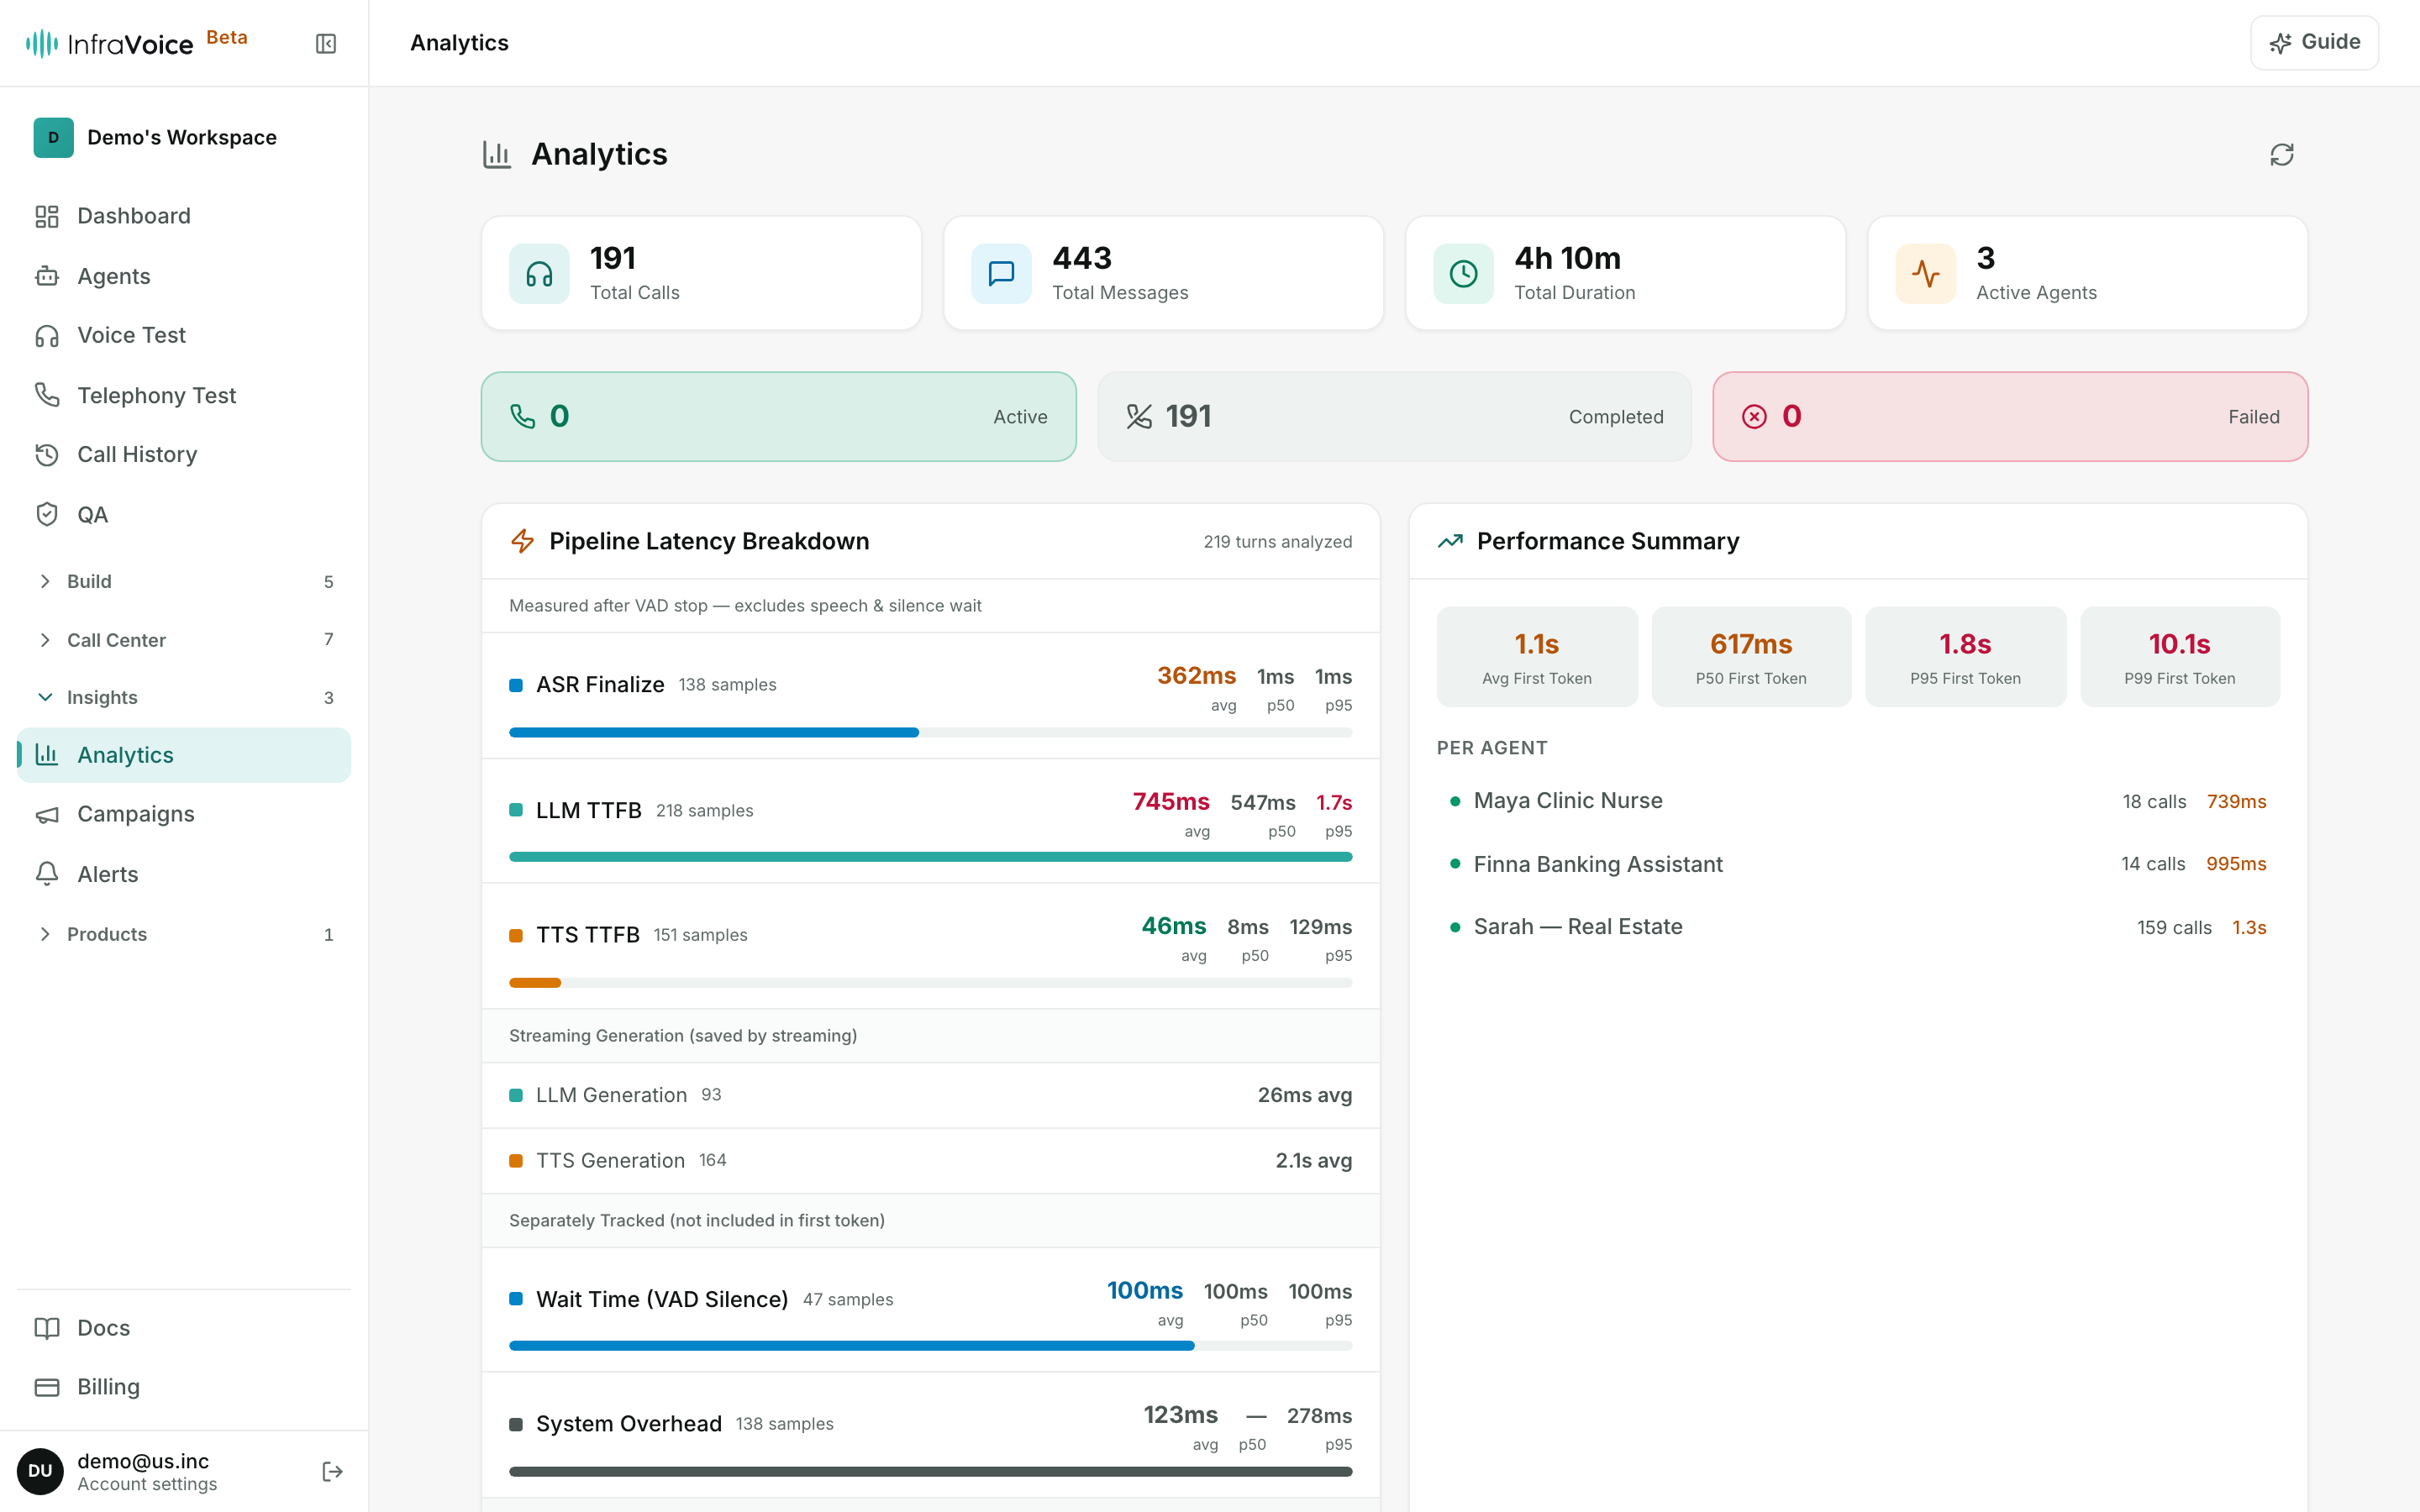Click the bar chart icon beside Analytics heading

(497, 154)
